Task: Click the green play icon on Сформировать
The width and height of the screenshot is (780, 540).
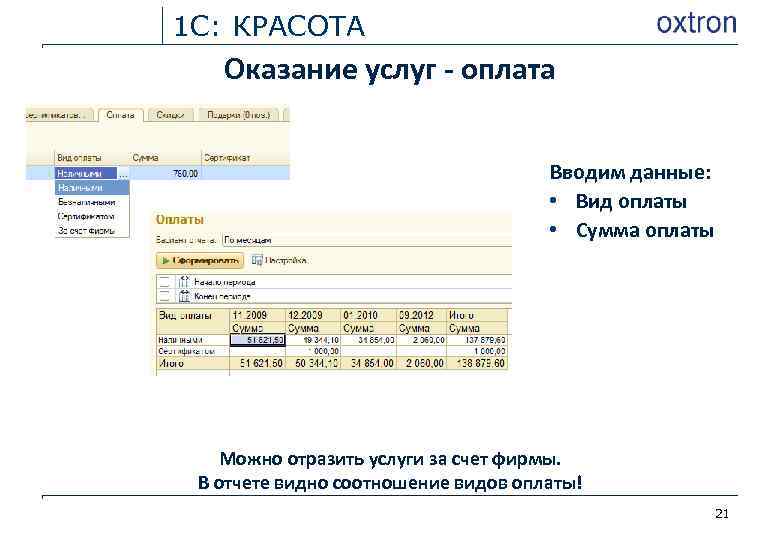Action: point(166,261)
